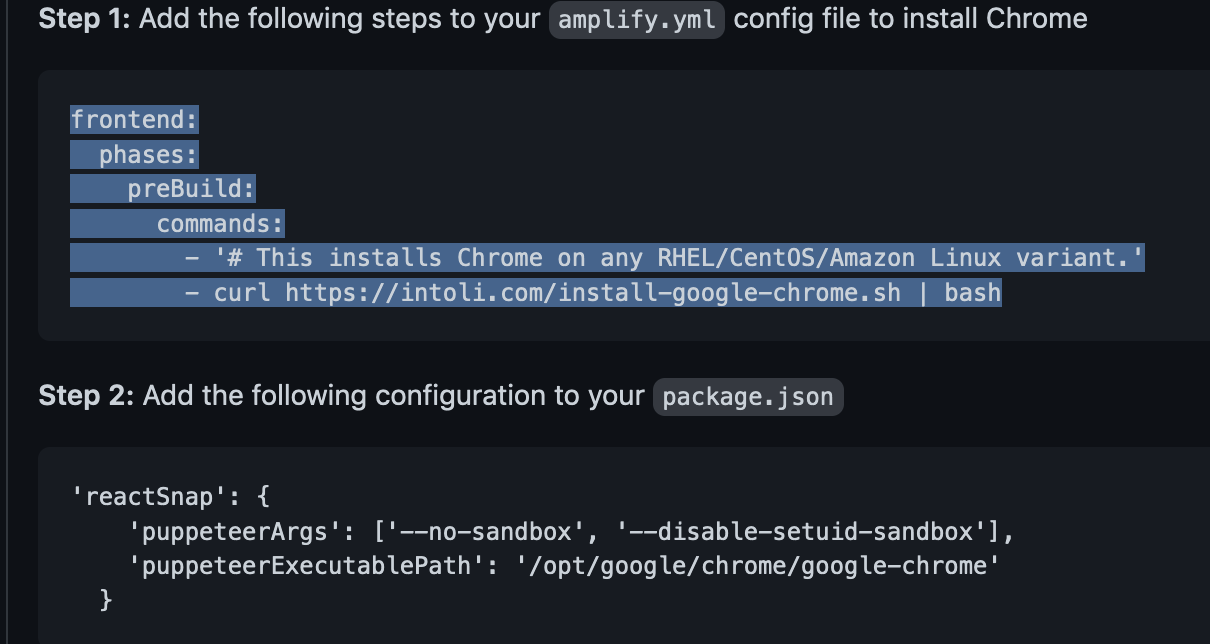1210x644 pixels.
Task: Click the amplify.yml inline code label
Action: click(636, 20)
